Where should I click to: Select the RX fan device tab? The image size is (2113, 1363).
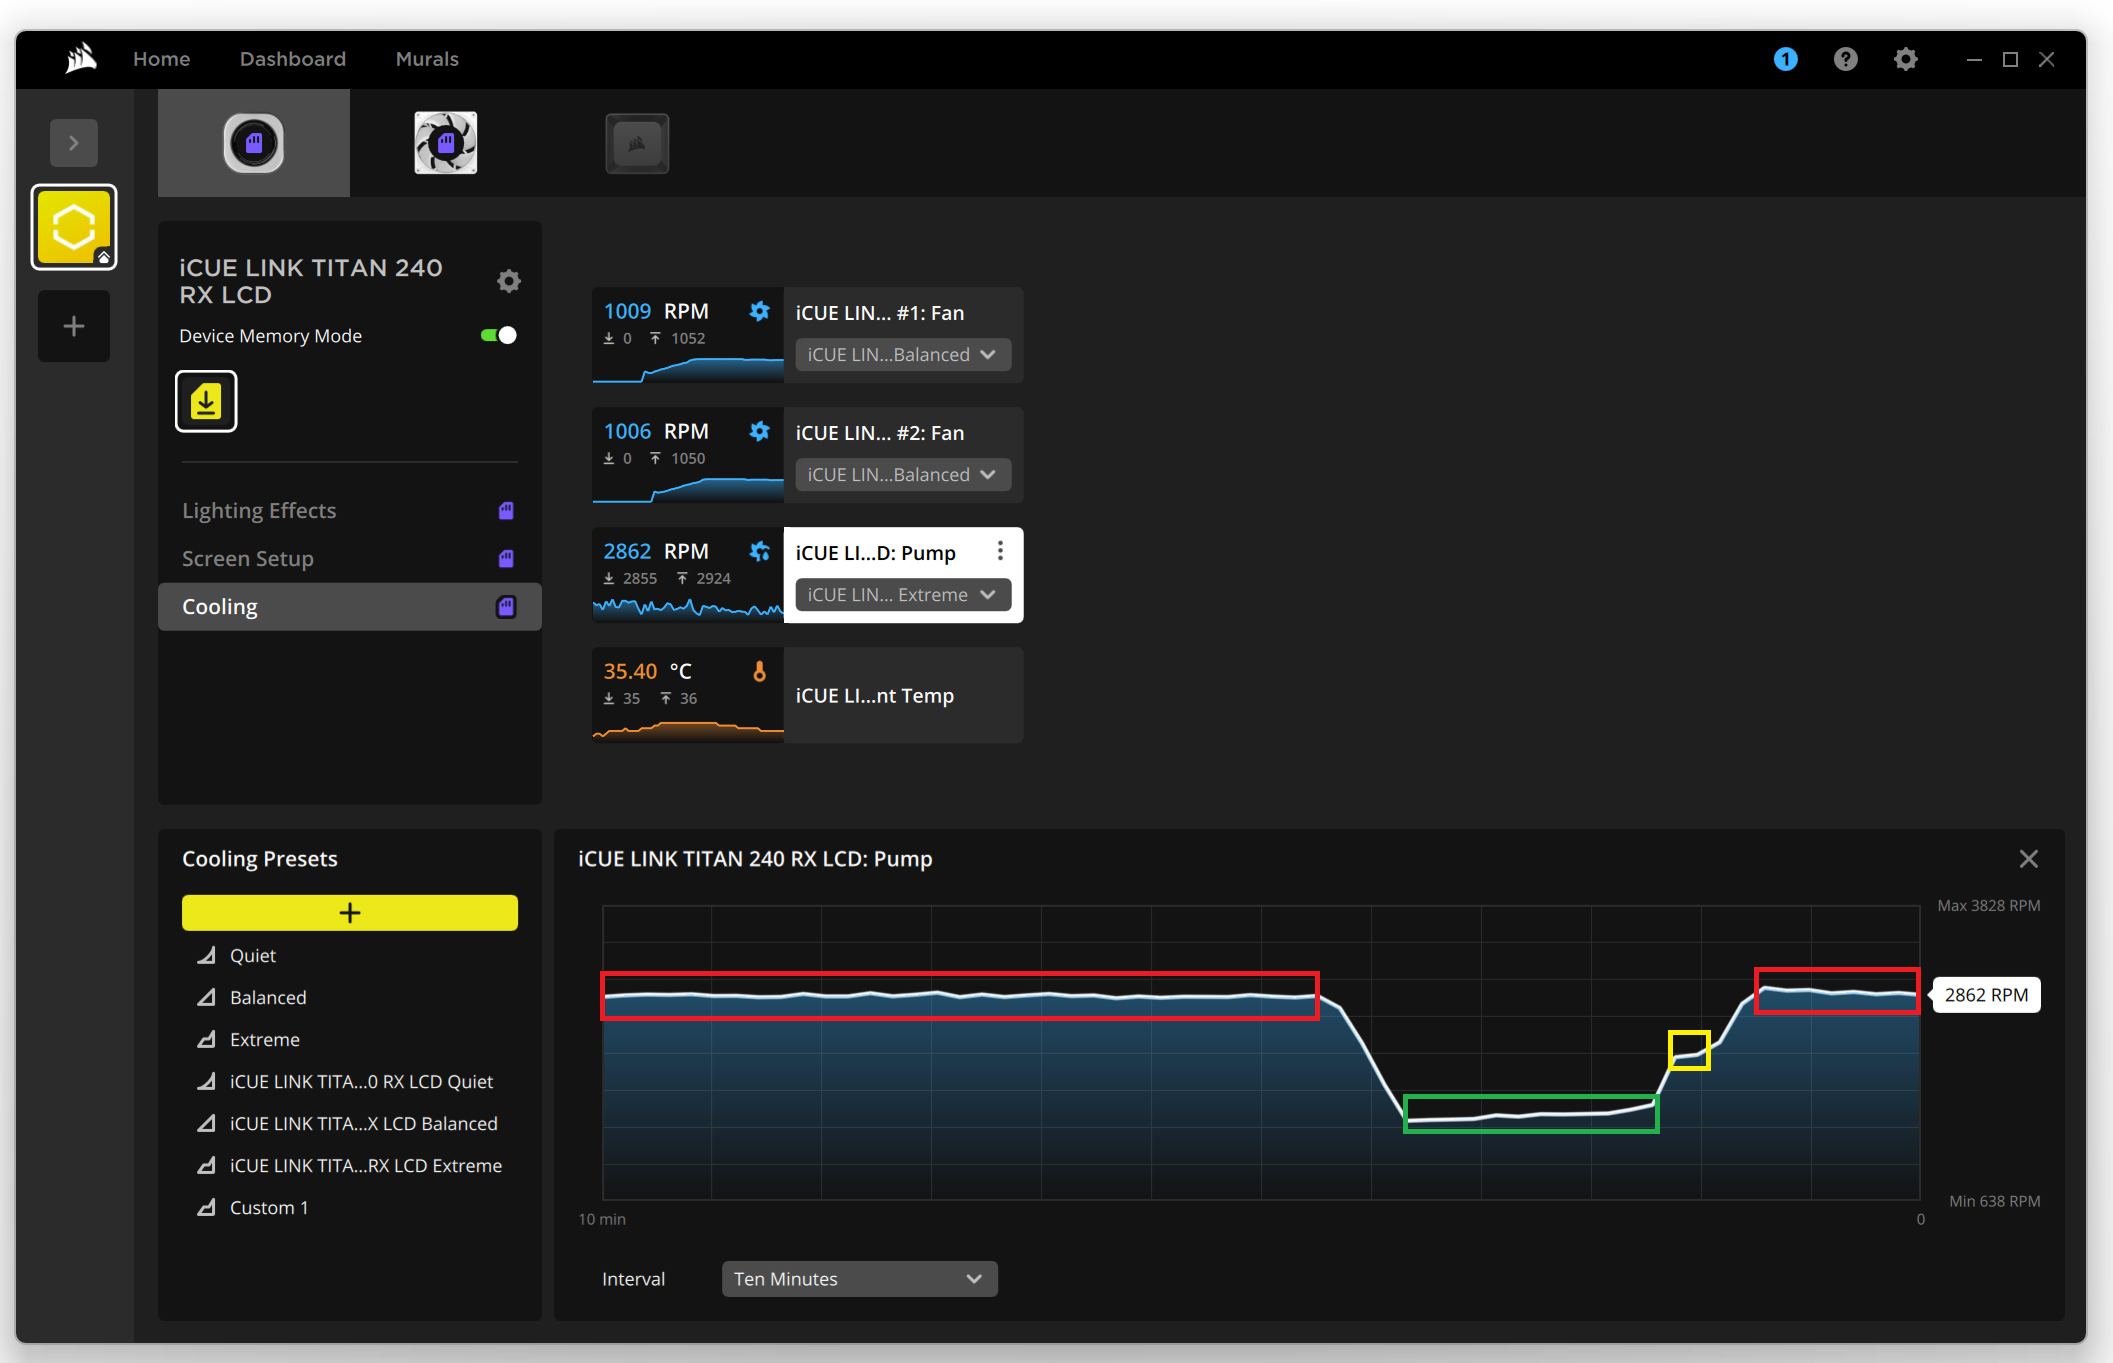(x=446, y=143)
